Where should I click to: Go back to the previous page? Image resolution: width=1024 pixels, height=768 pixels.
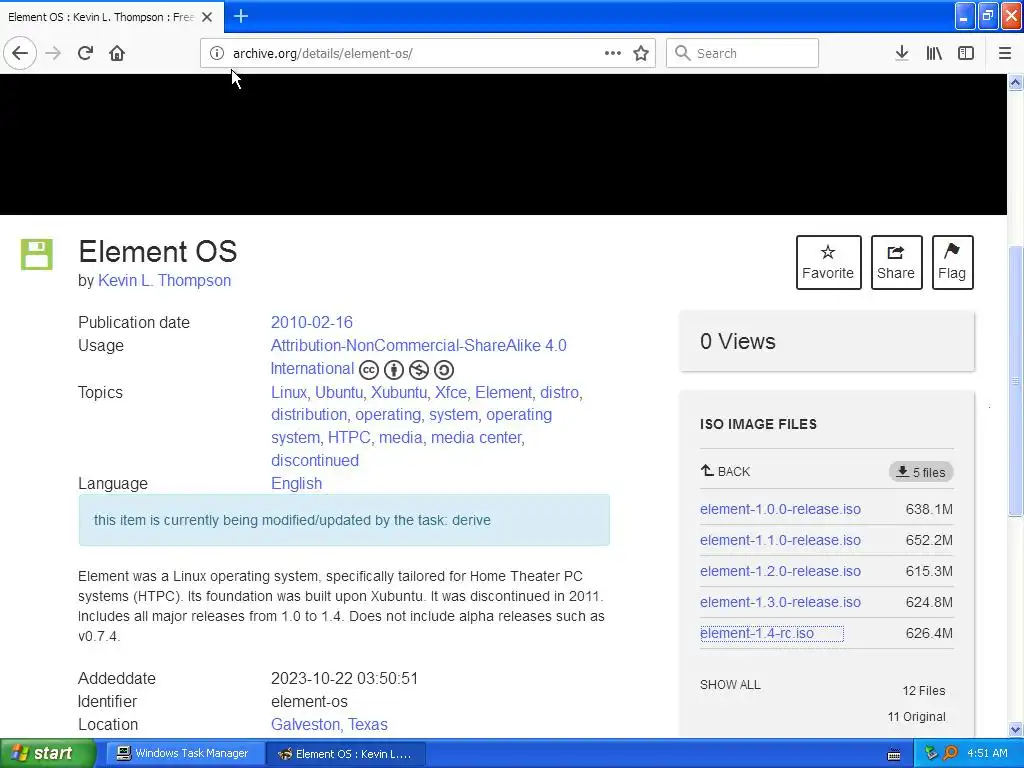20,53
